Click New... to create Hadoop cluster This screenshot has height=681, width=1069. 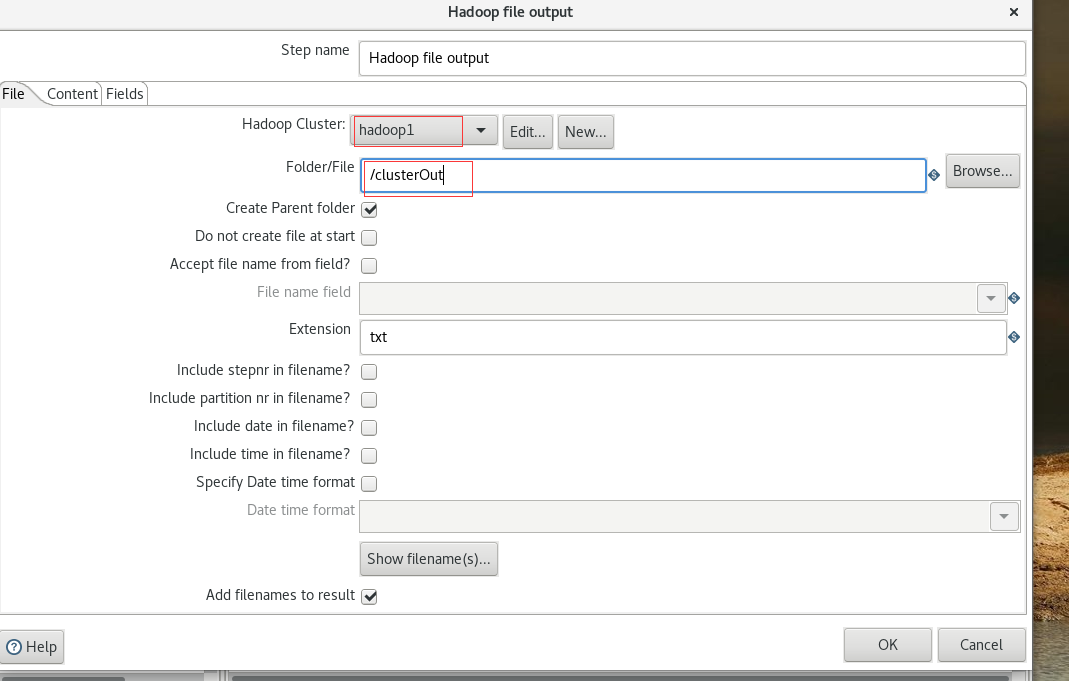point(586,132)
